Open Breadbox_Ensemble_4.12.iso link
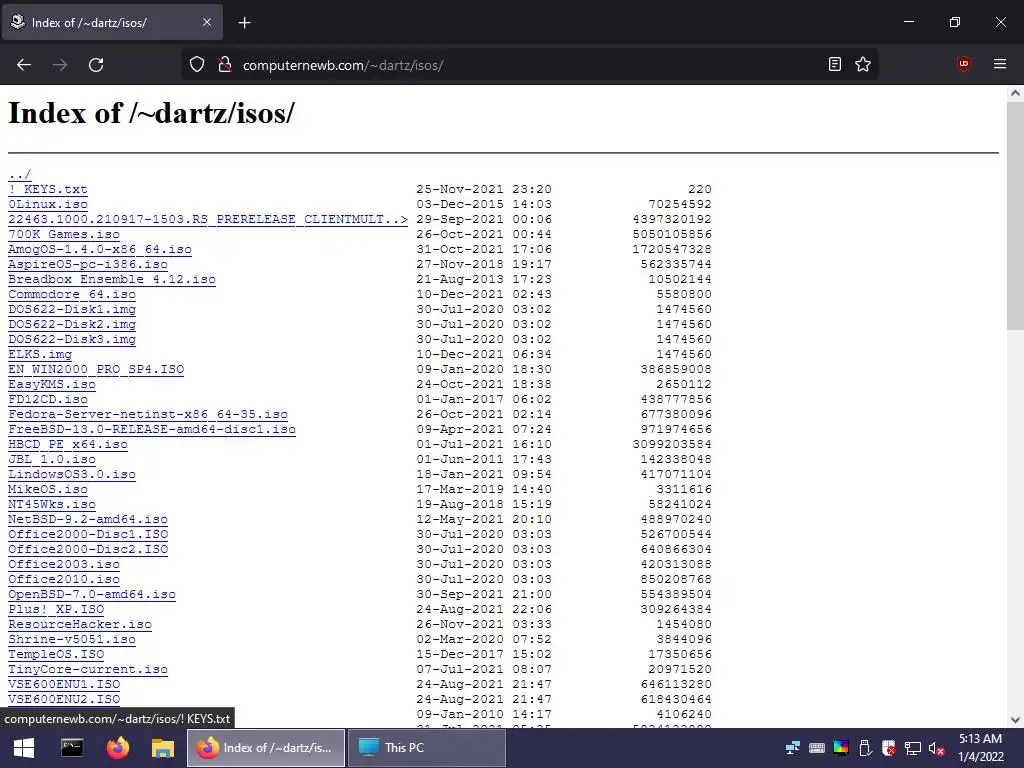 click(112, 280)
